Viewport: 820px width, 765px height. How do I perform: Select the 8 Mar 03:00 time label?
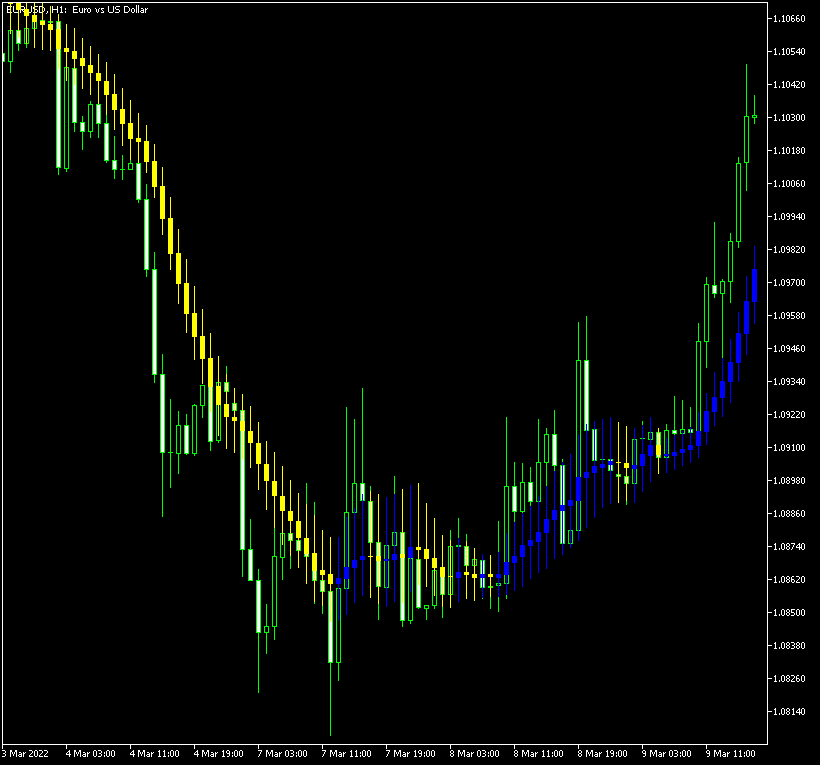point(475,753)
